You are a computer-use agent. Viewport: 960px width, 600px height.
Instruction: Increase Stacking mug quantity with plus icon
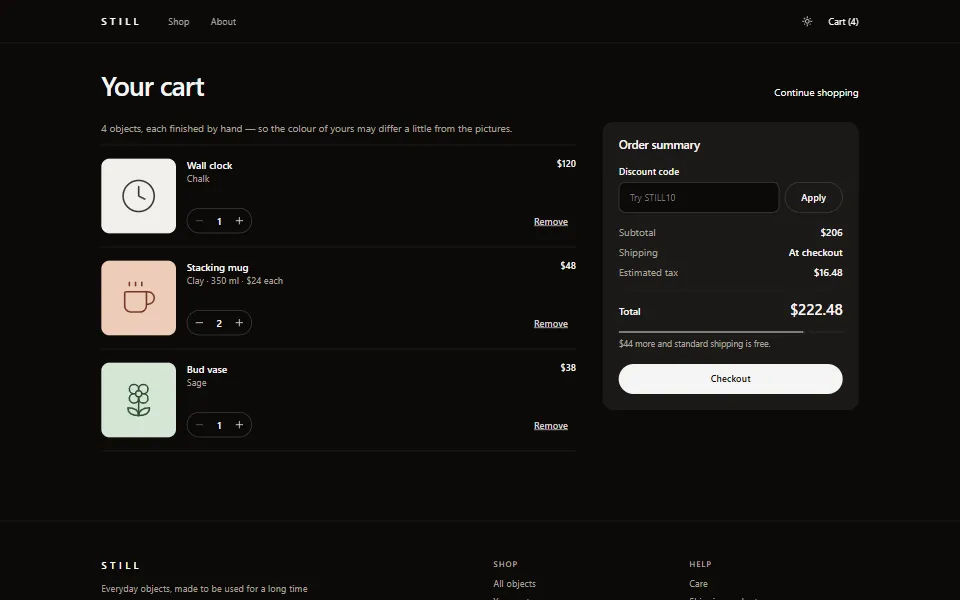coord(239,323)
